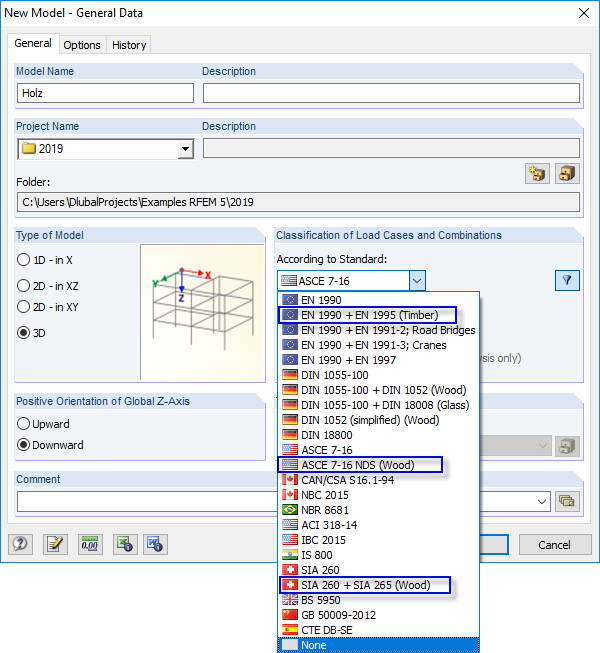The height and width of the screenshot is (653, 600).
Task: Click the Cancel button
Action: pos(555,545)
